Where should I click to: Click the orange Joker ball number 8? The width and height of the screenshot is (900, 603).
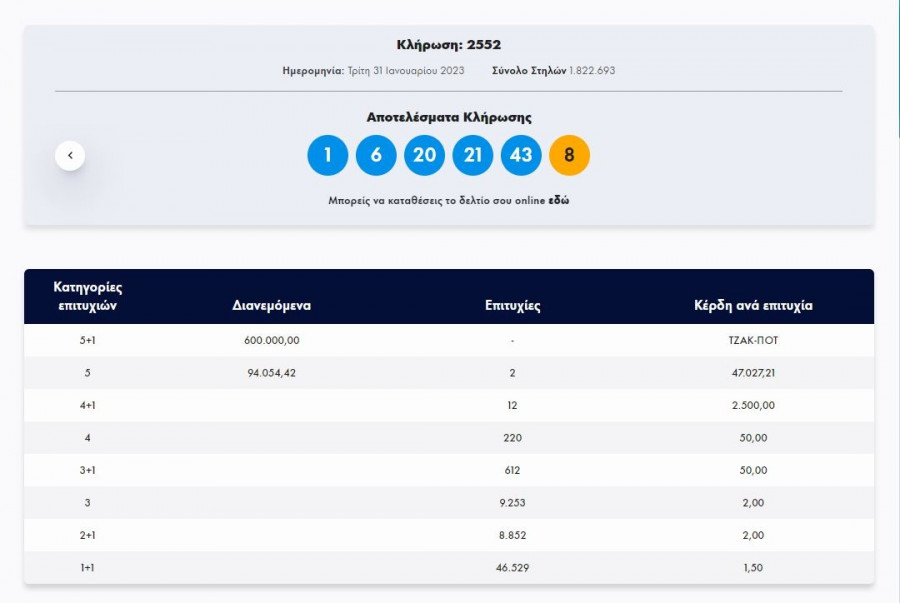[570, 155]
